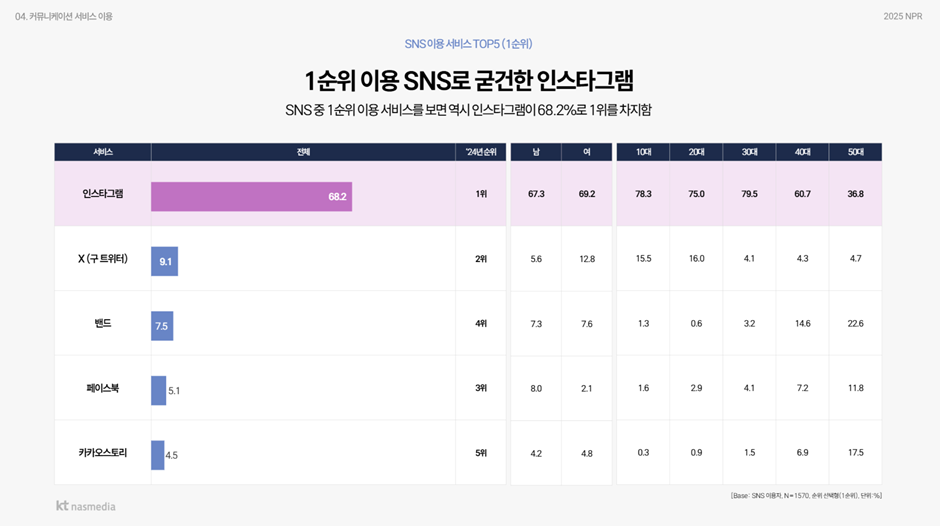The height and width of the screenshot is (526, 940).
Task: Click the 22.6 value in 밴드 row
Action: tap(855, 323)
